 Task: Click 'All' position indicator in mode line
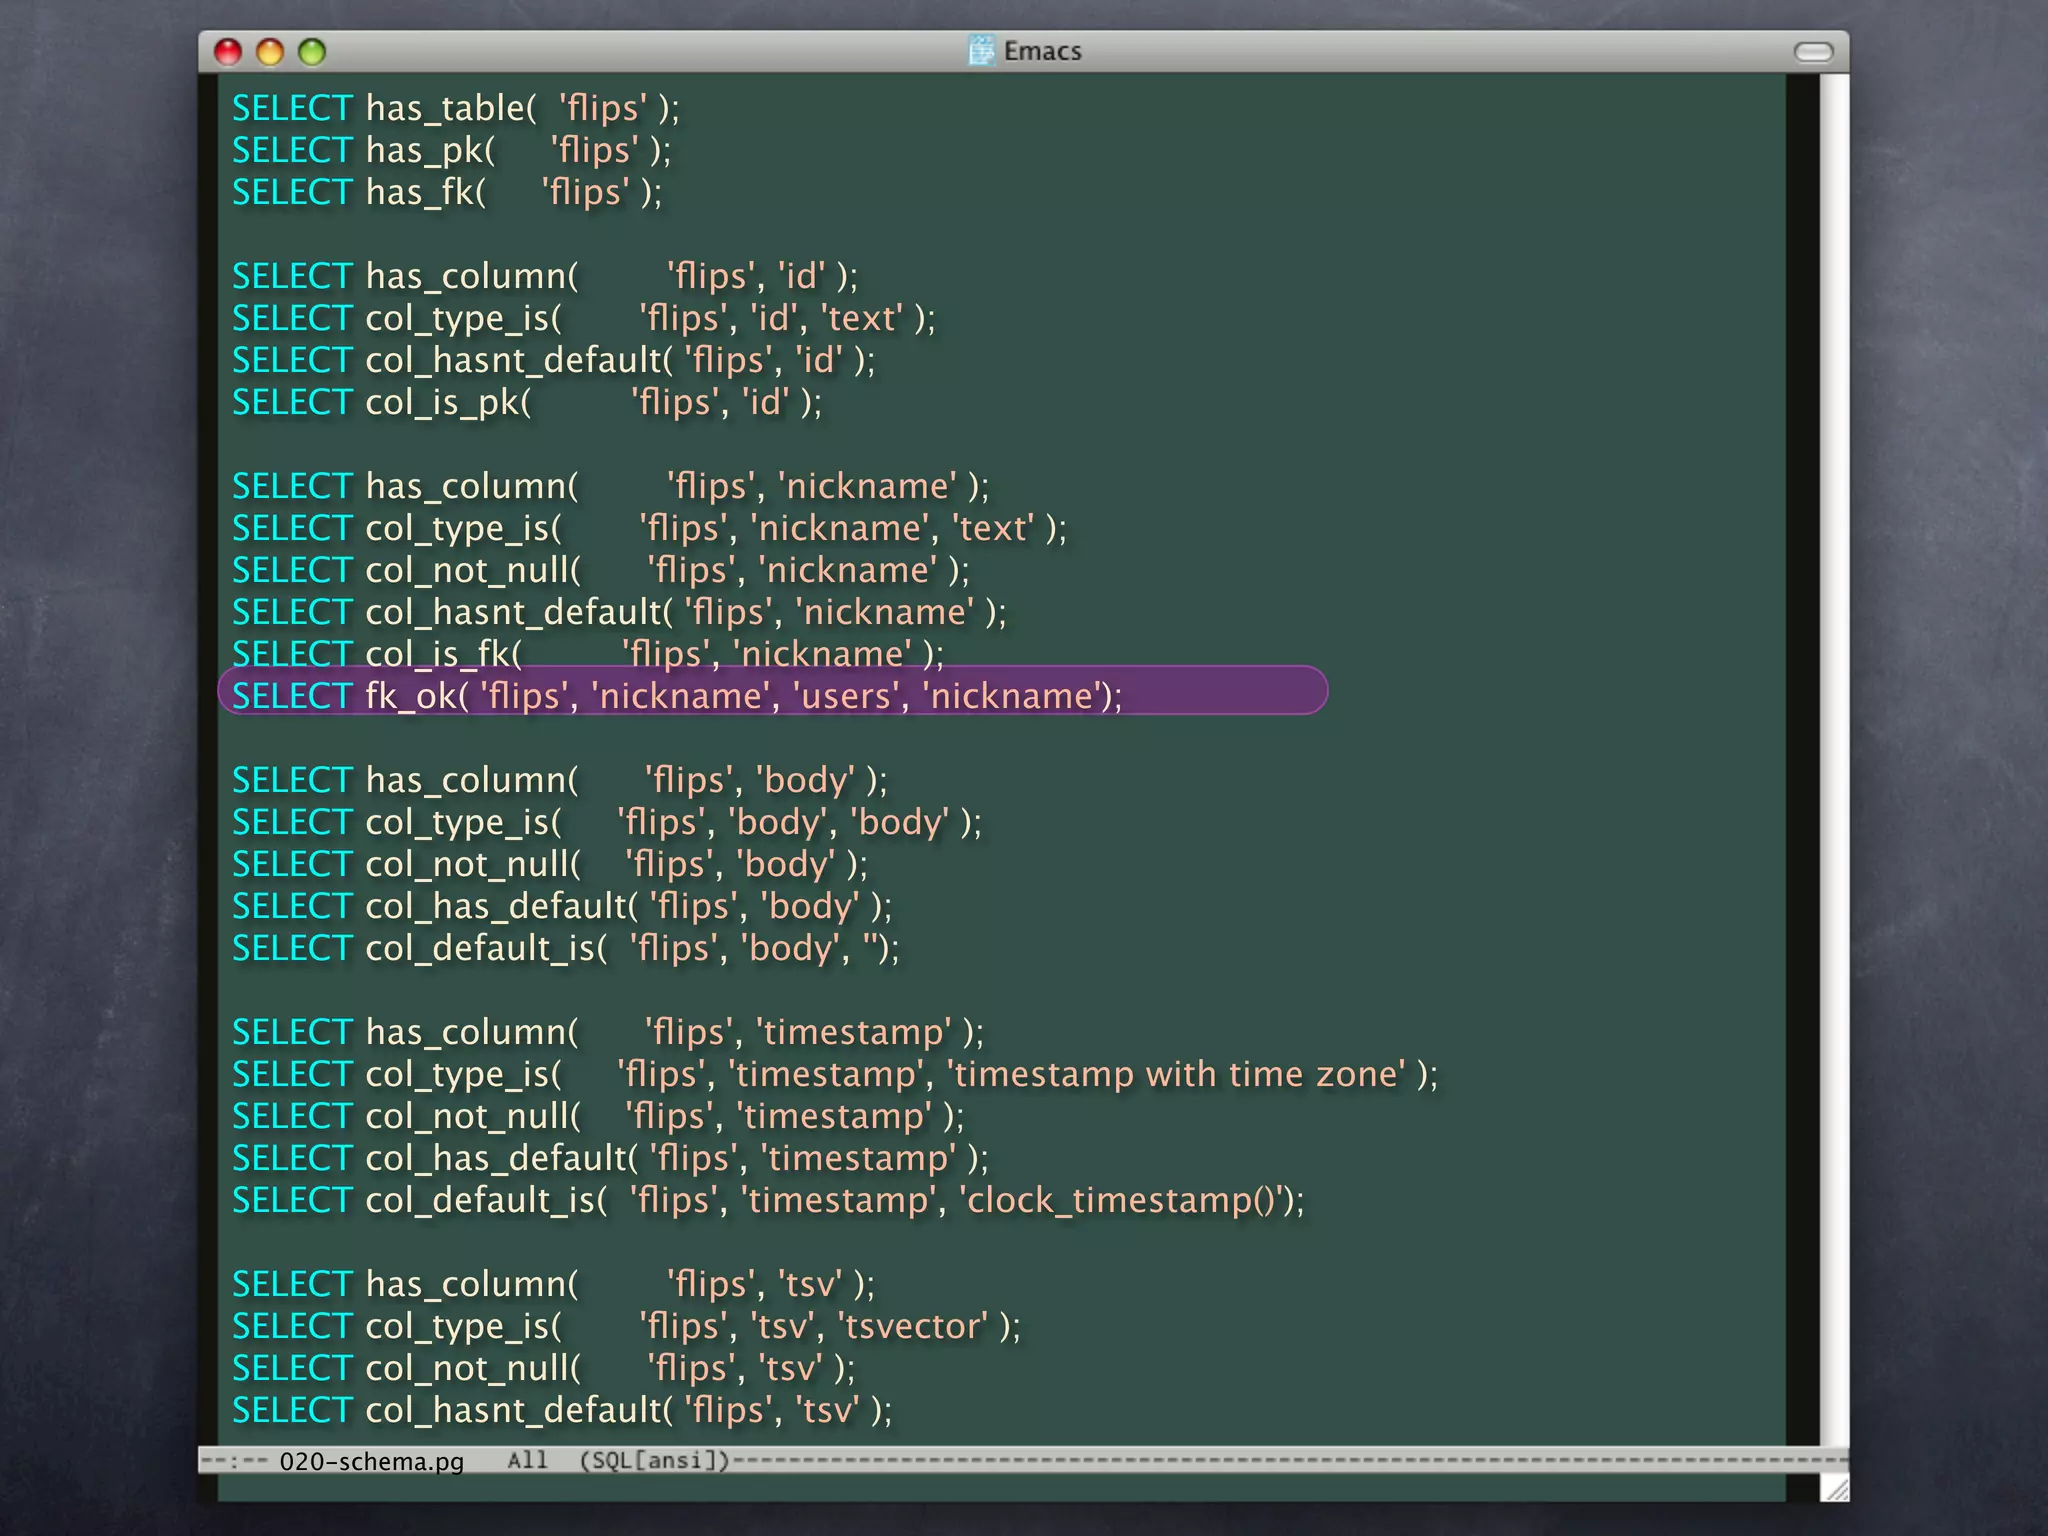point(527,1460)
